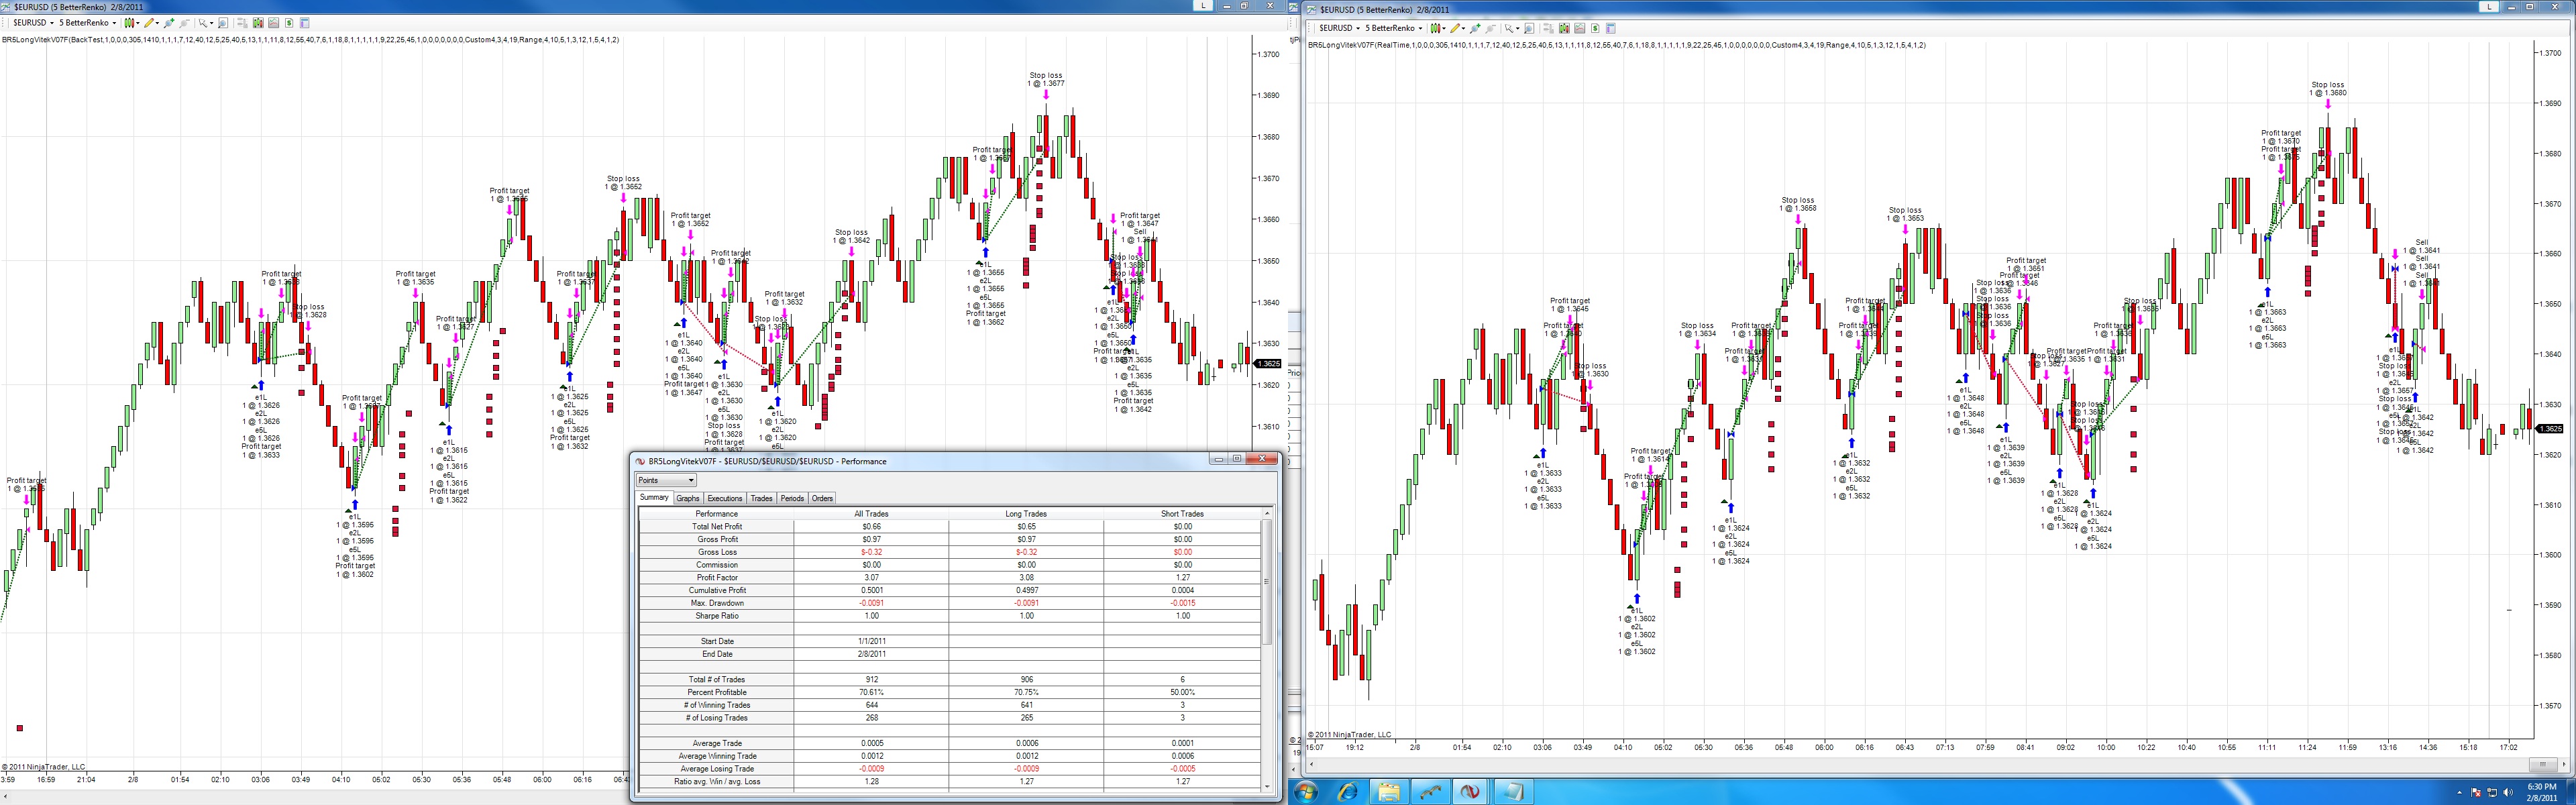Open Windows Explorer folder from the taskbar

tap(1388, 792)
